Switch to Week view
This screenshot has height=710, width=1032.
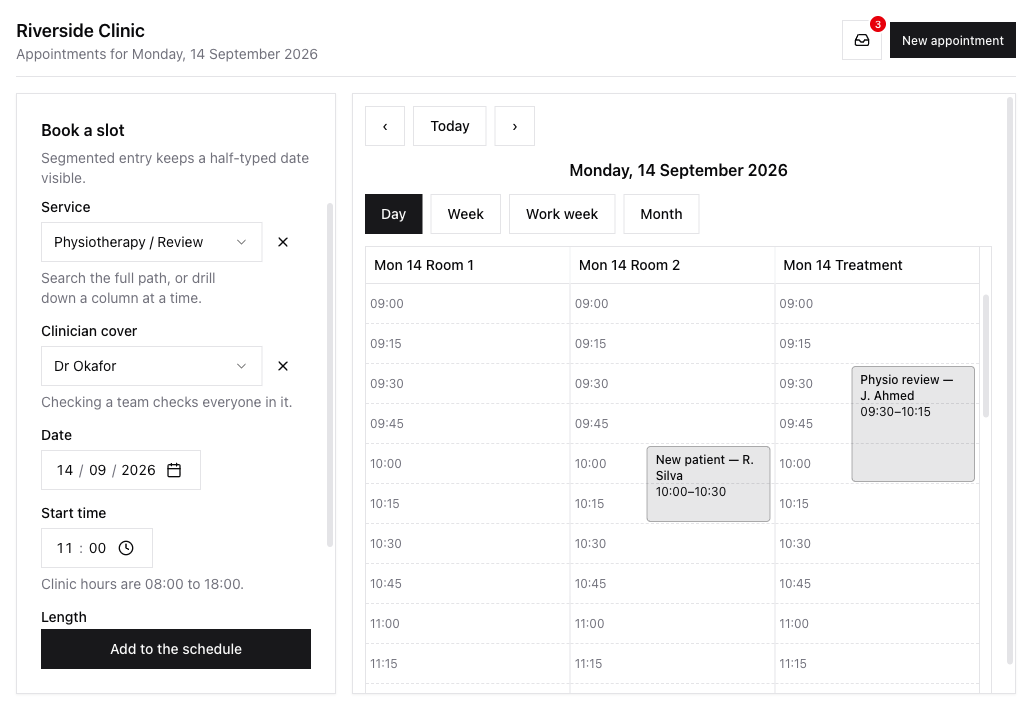coord(465,214)
